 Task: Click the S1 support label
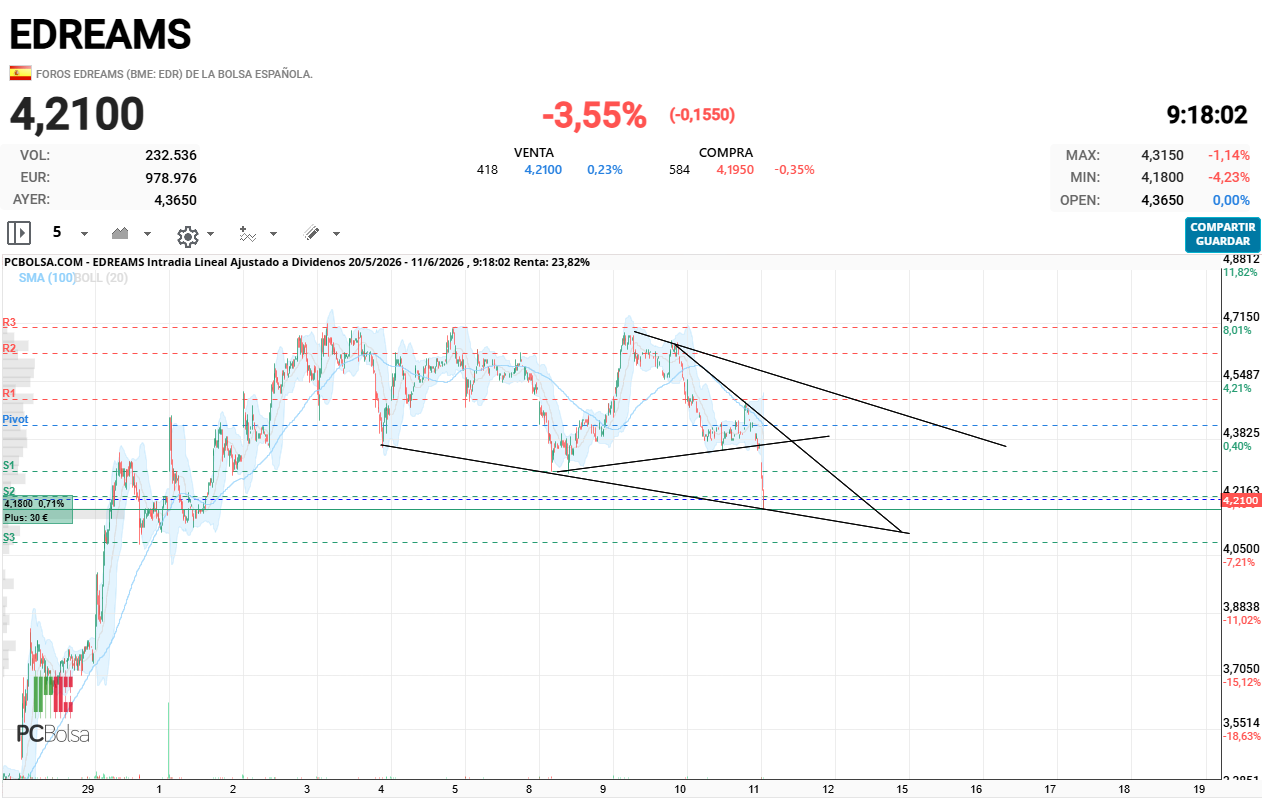click(9, 466)
